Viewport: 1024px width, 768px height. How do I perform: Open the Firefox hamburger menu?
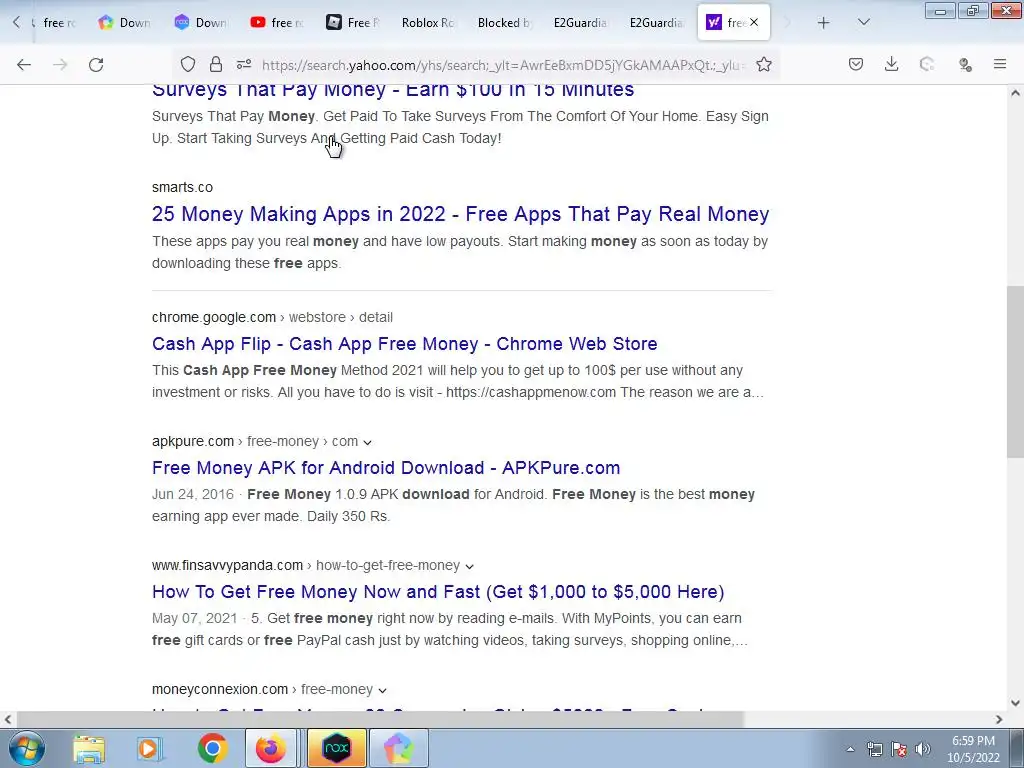1000,64
